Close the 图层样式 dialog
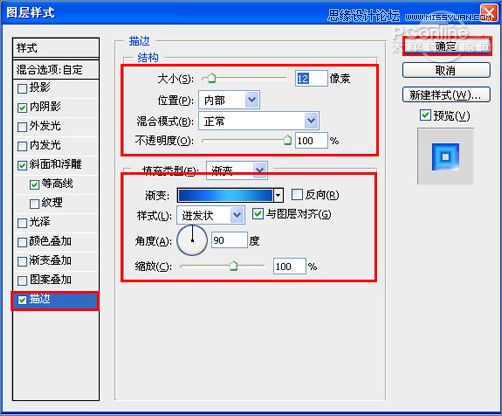 click(x=489, y=13)
